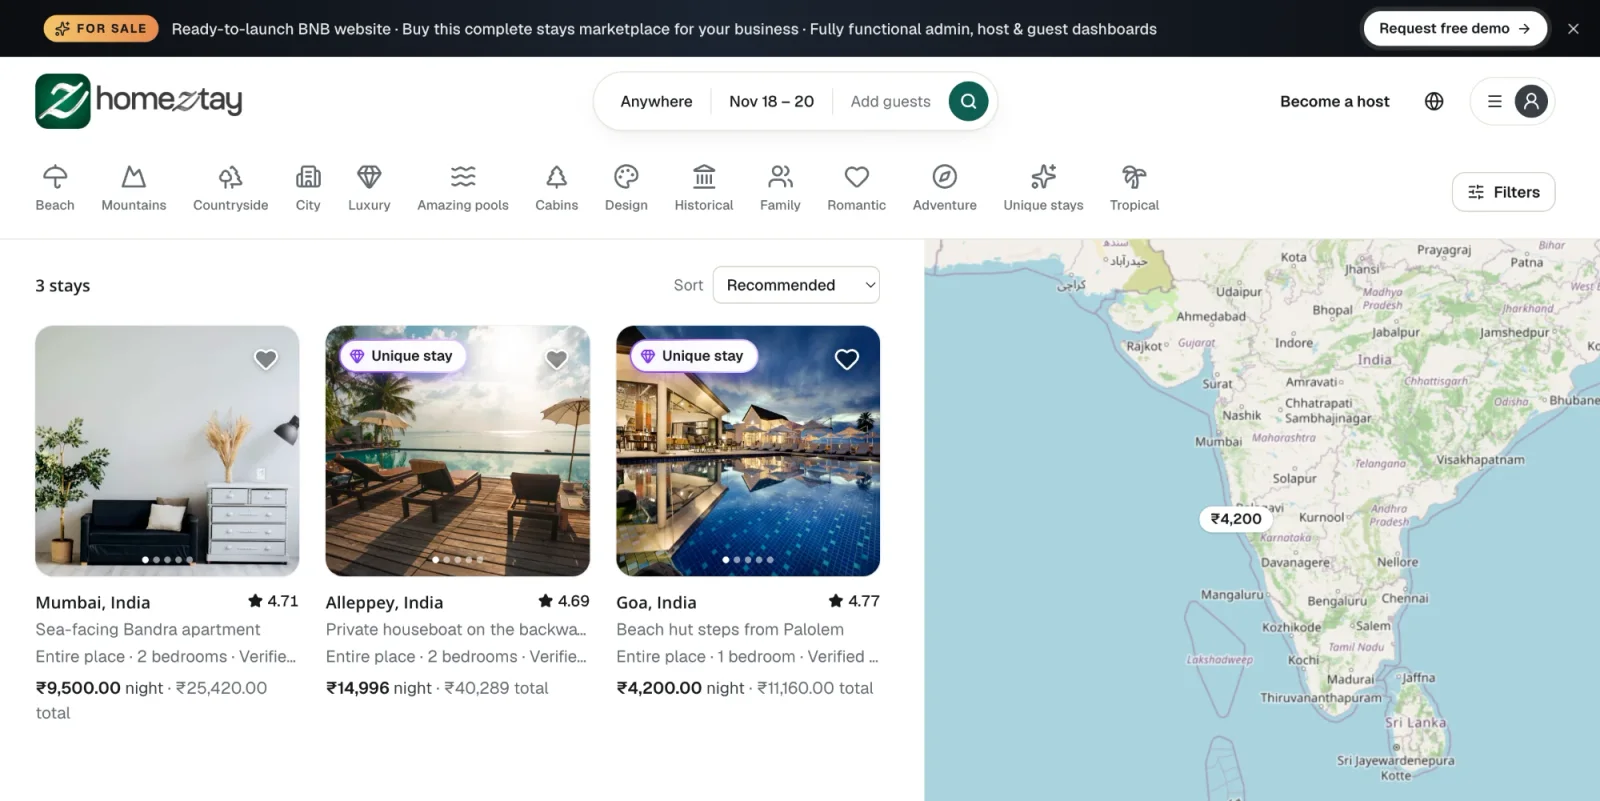Filter by Luxury category
The image size is (1600, 801).
tap(369, 188)
